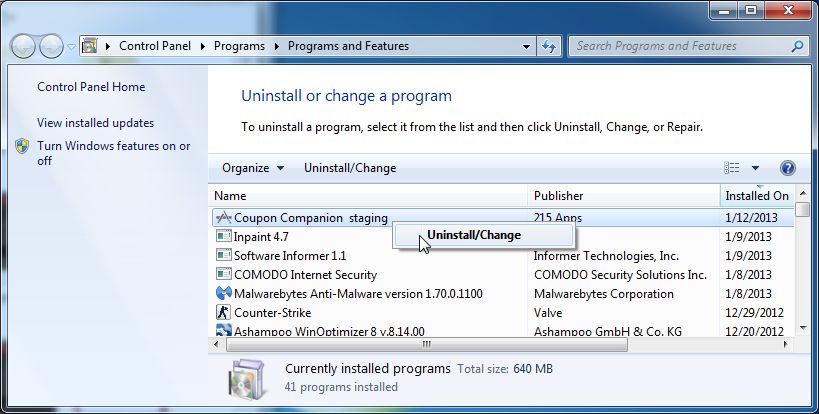Viewport: 819px width, 414px height.
Task: Click the Back navigation arrow button
Action: (23, 46)
